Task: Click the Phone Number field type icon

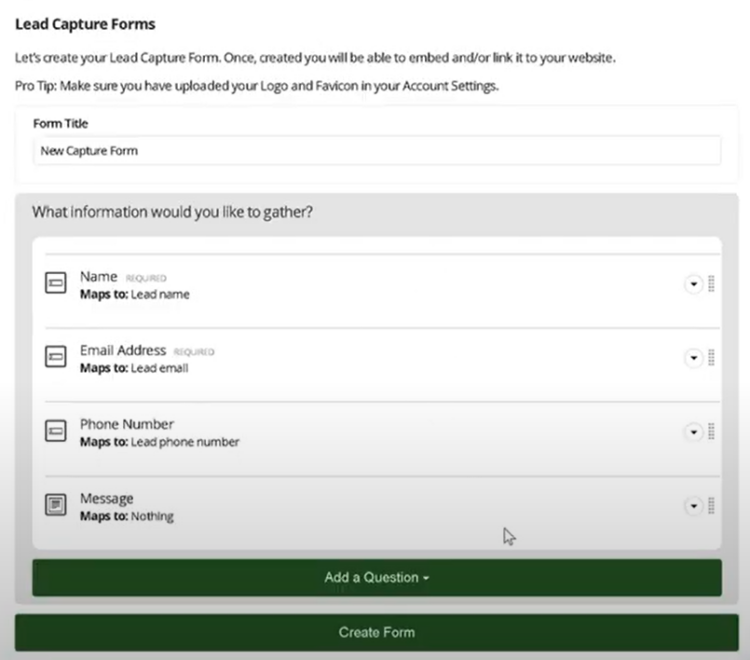Action: (x=55, y=431)
